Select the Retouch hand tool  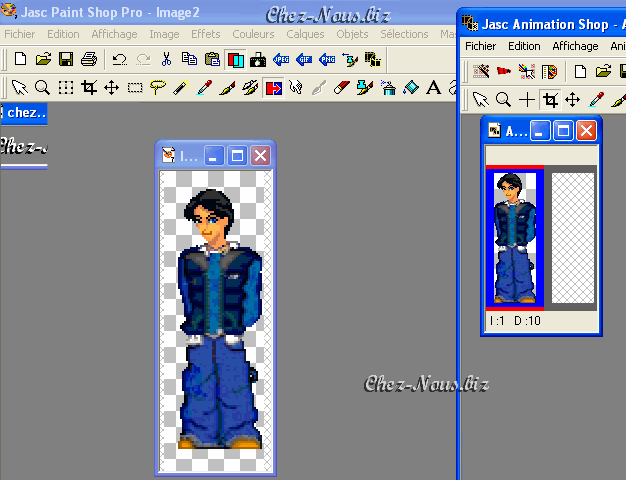click(296, 87)
